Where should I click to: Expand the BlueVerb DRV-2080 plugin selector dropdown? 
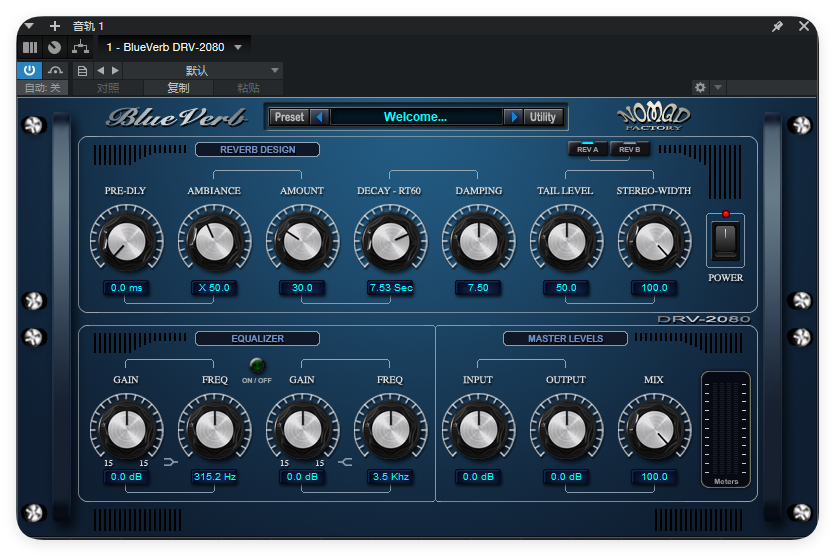238,47
